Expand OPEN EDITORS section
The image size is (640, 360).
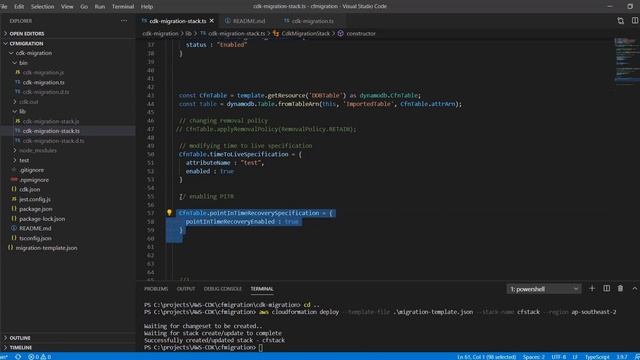click(27, 33)
